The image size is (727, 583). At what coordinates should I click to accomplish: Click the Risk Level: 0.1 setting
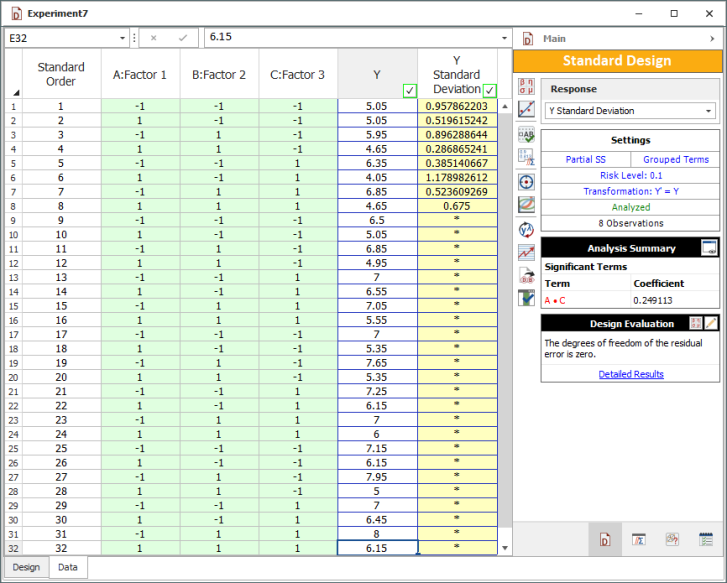[630, 175]
